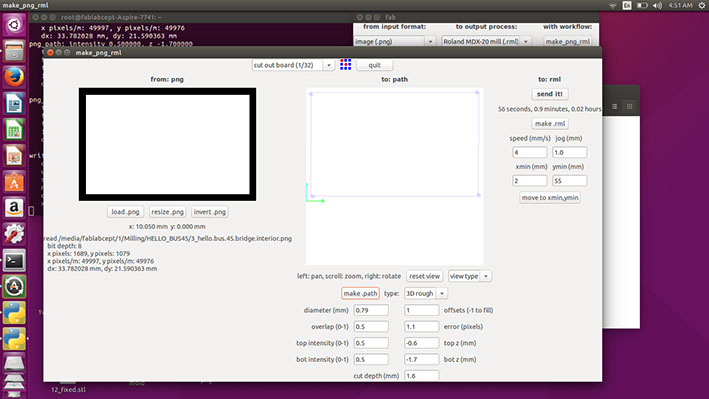709x399 pixels.
Task: Launch Firefox from the dock
Action: pos(14,77)
